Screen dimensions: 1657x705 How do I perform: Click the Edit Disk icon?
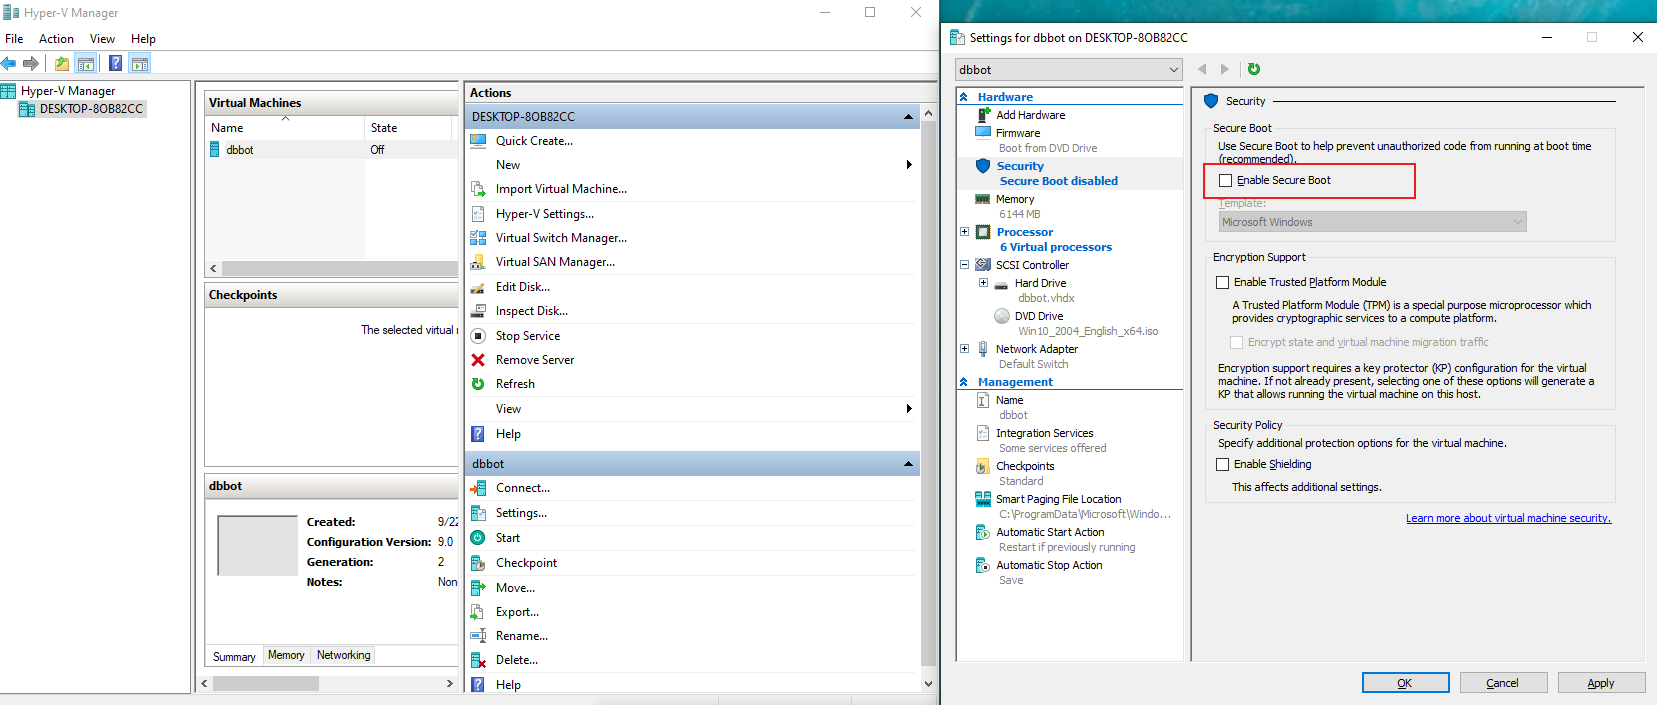point(478,287)
